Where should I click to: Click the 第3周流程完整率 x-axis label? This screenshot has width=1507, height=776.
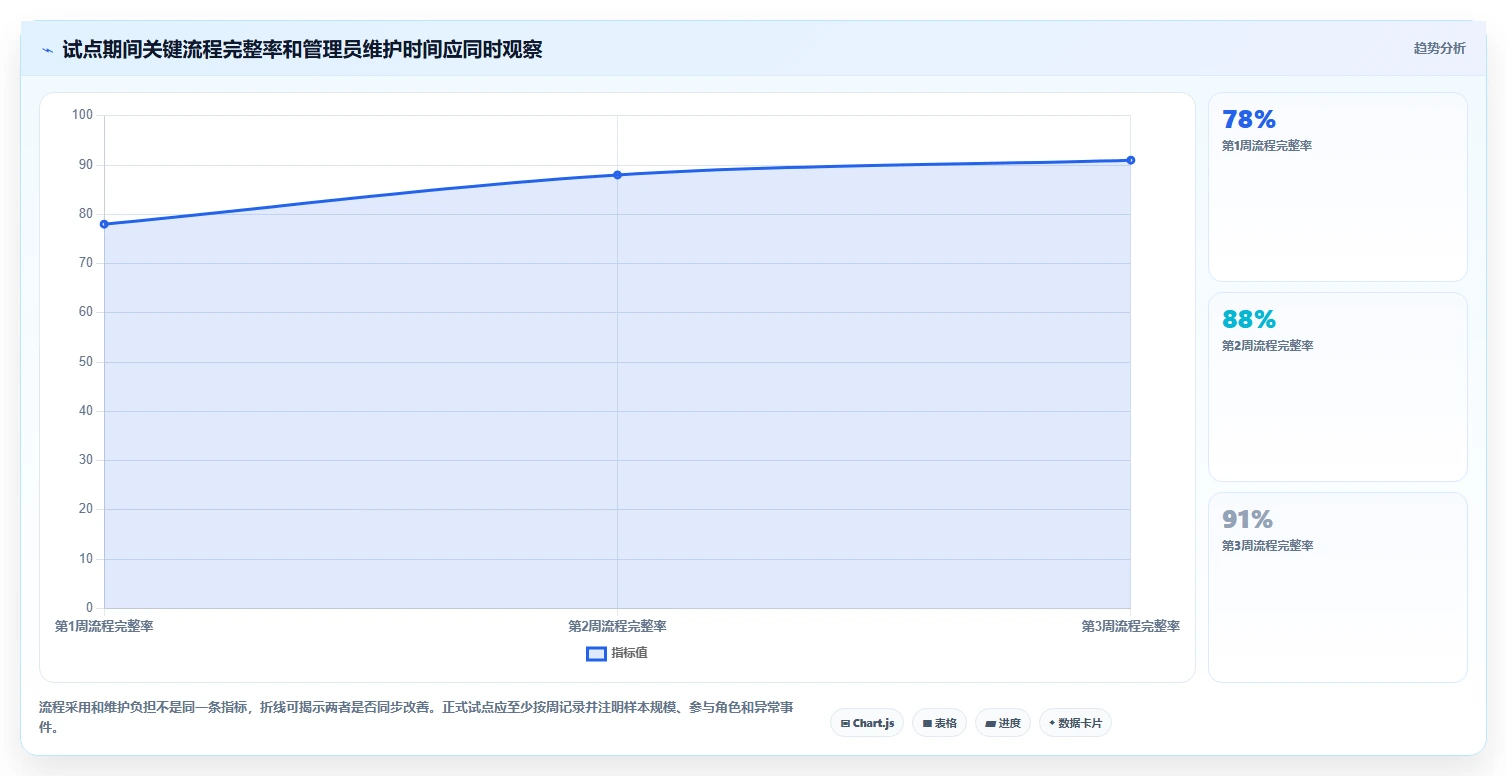[1130, 626]
